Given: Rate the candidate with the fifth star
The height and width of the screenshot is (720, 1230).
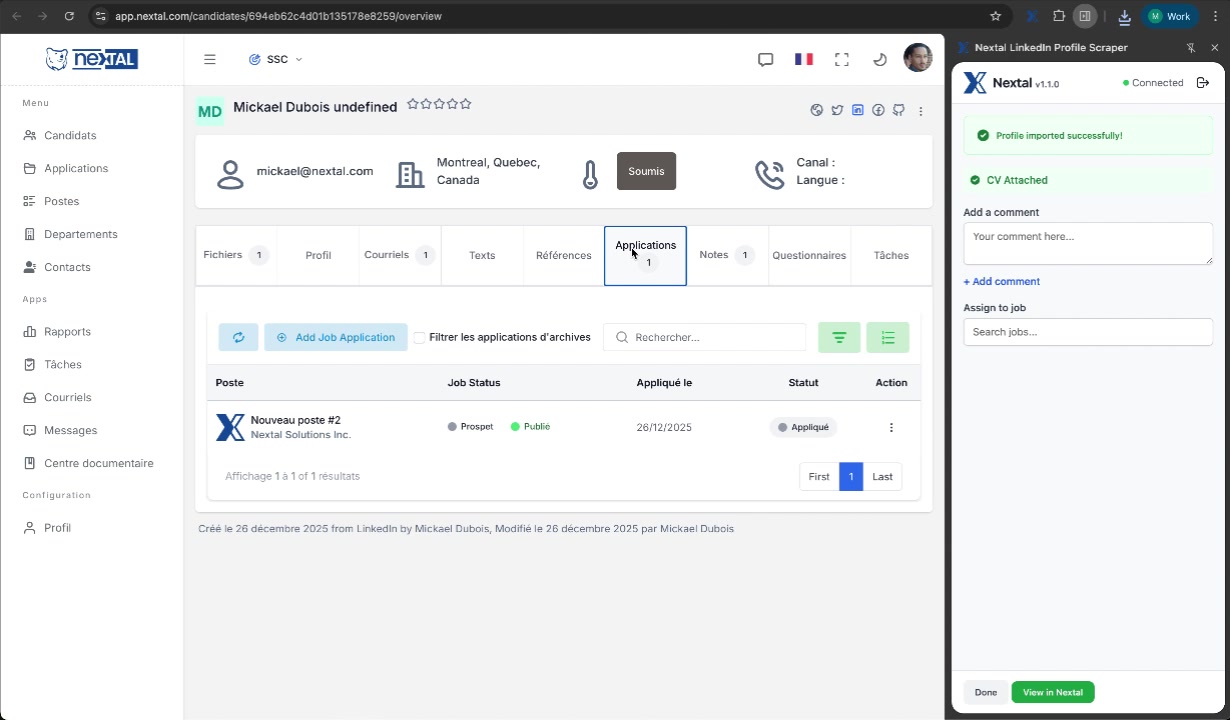Looking at the screenshot, I should pyautogui.click(x=465, y=104).
